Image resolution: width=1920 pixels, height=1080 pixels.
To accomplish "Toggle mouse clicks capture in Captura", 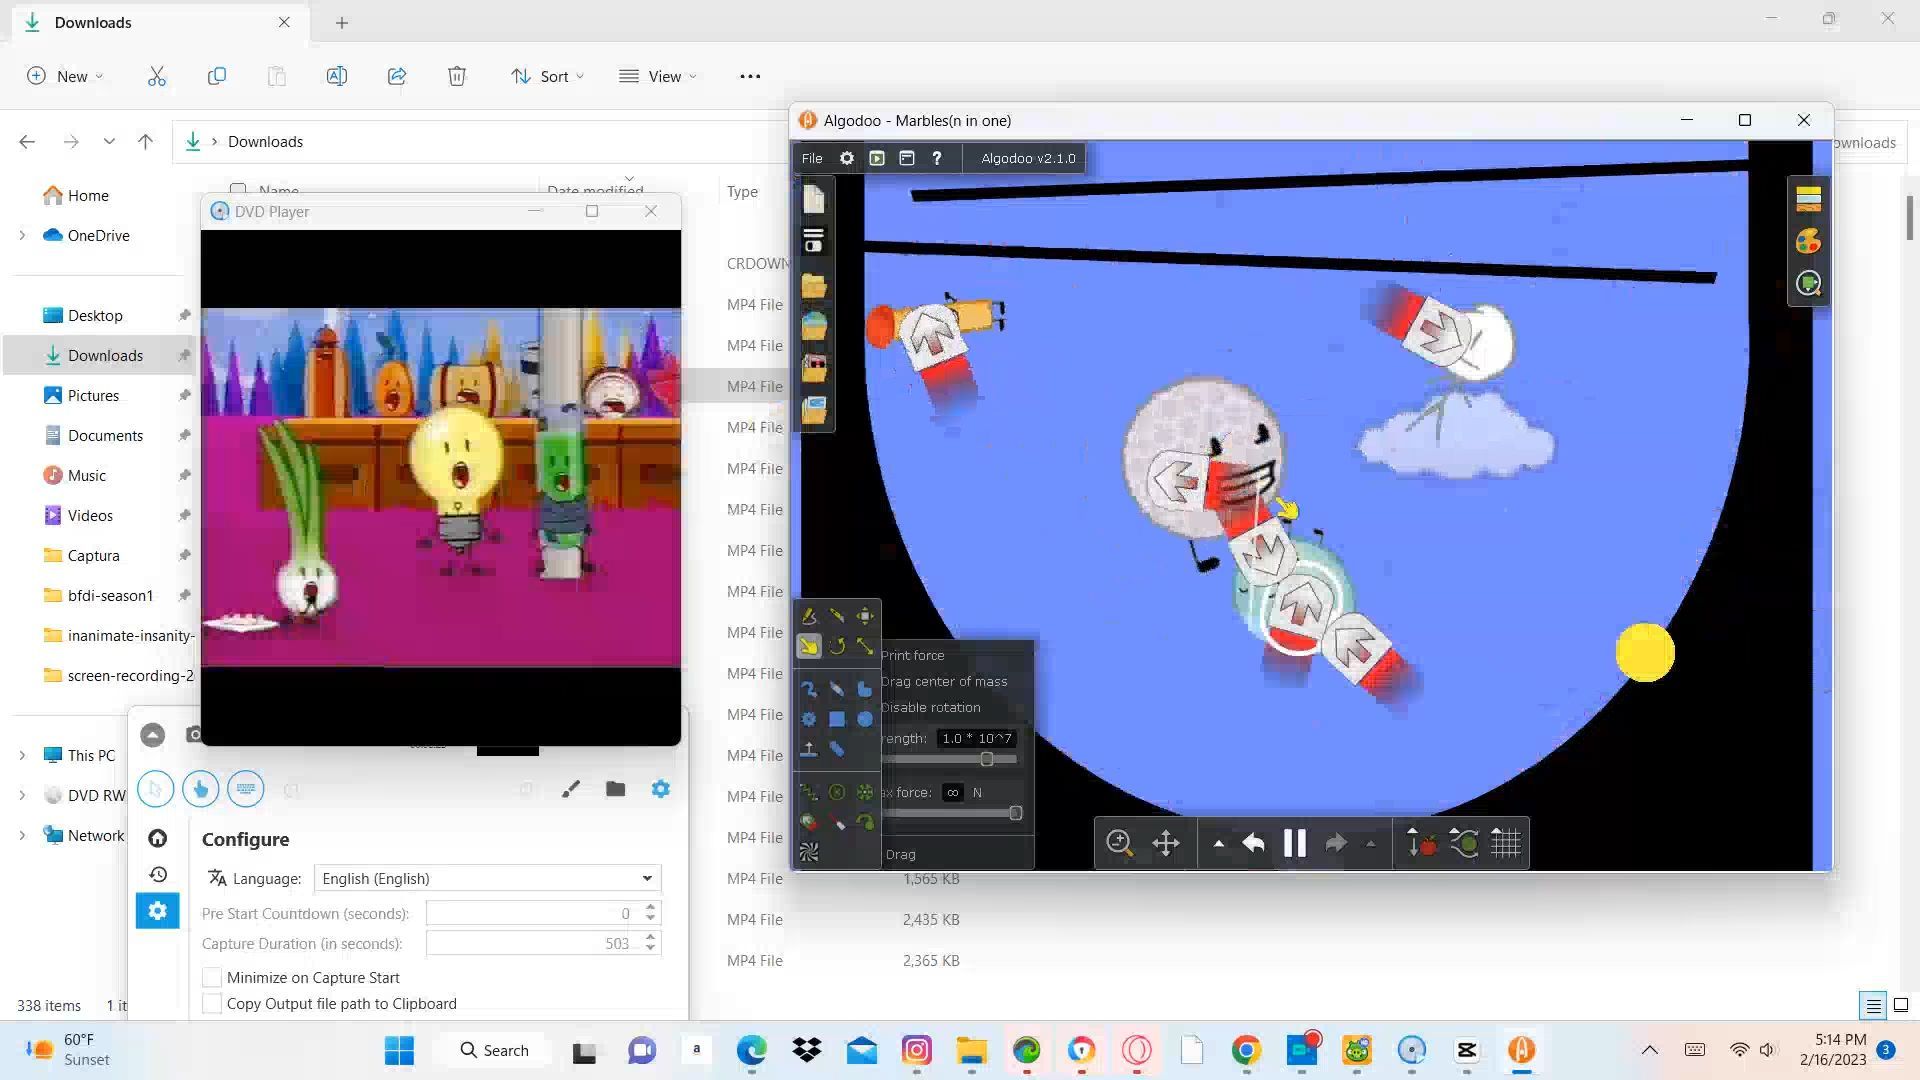I will click(201, 789).
